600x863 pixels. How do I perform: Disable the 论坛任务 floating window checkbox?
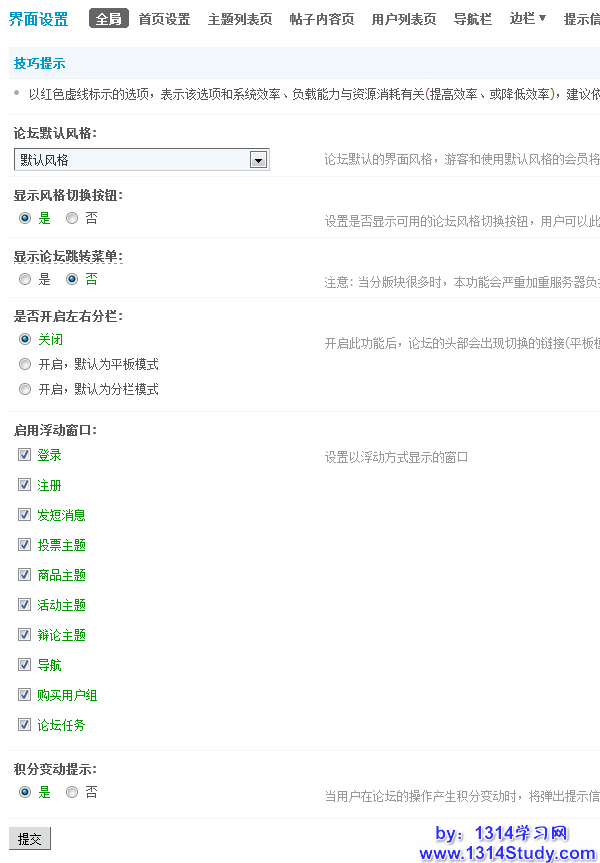click(25, 725)
